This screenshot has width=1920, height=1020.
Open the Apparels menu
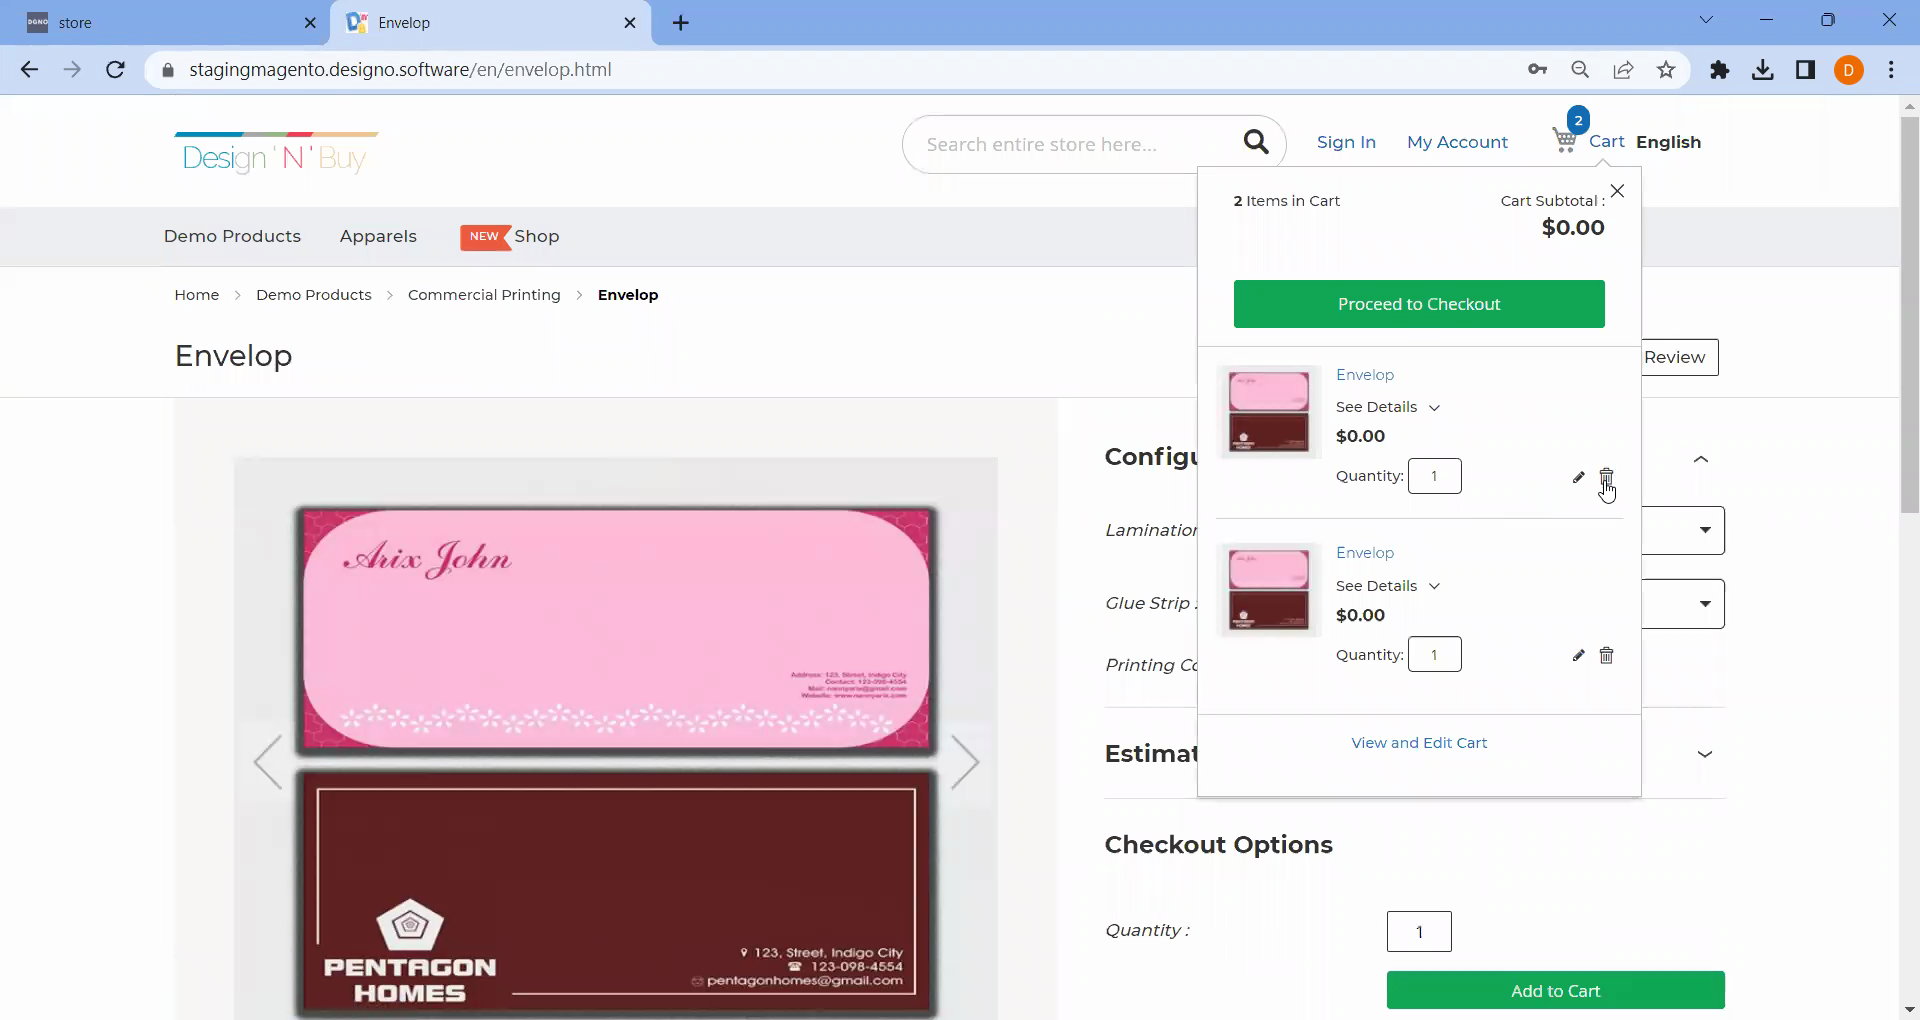[378, 236]
